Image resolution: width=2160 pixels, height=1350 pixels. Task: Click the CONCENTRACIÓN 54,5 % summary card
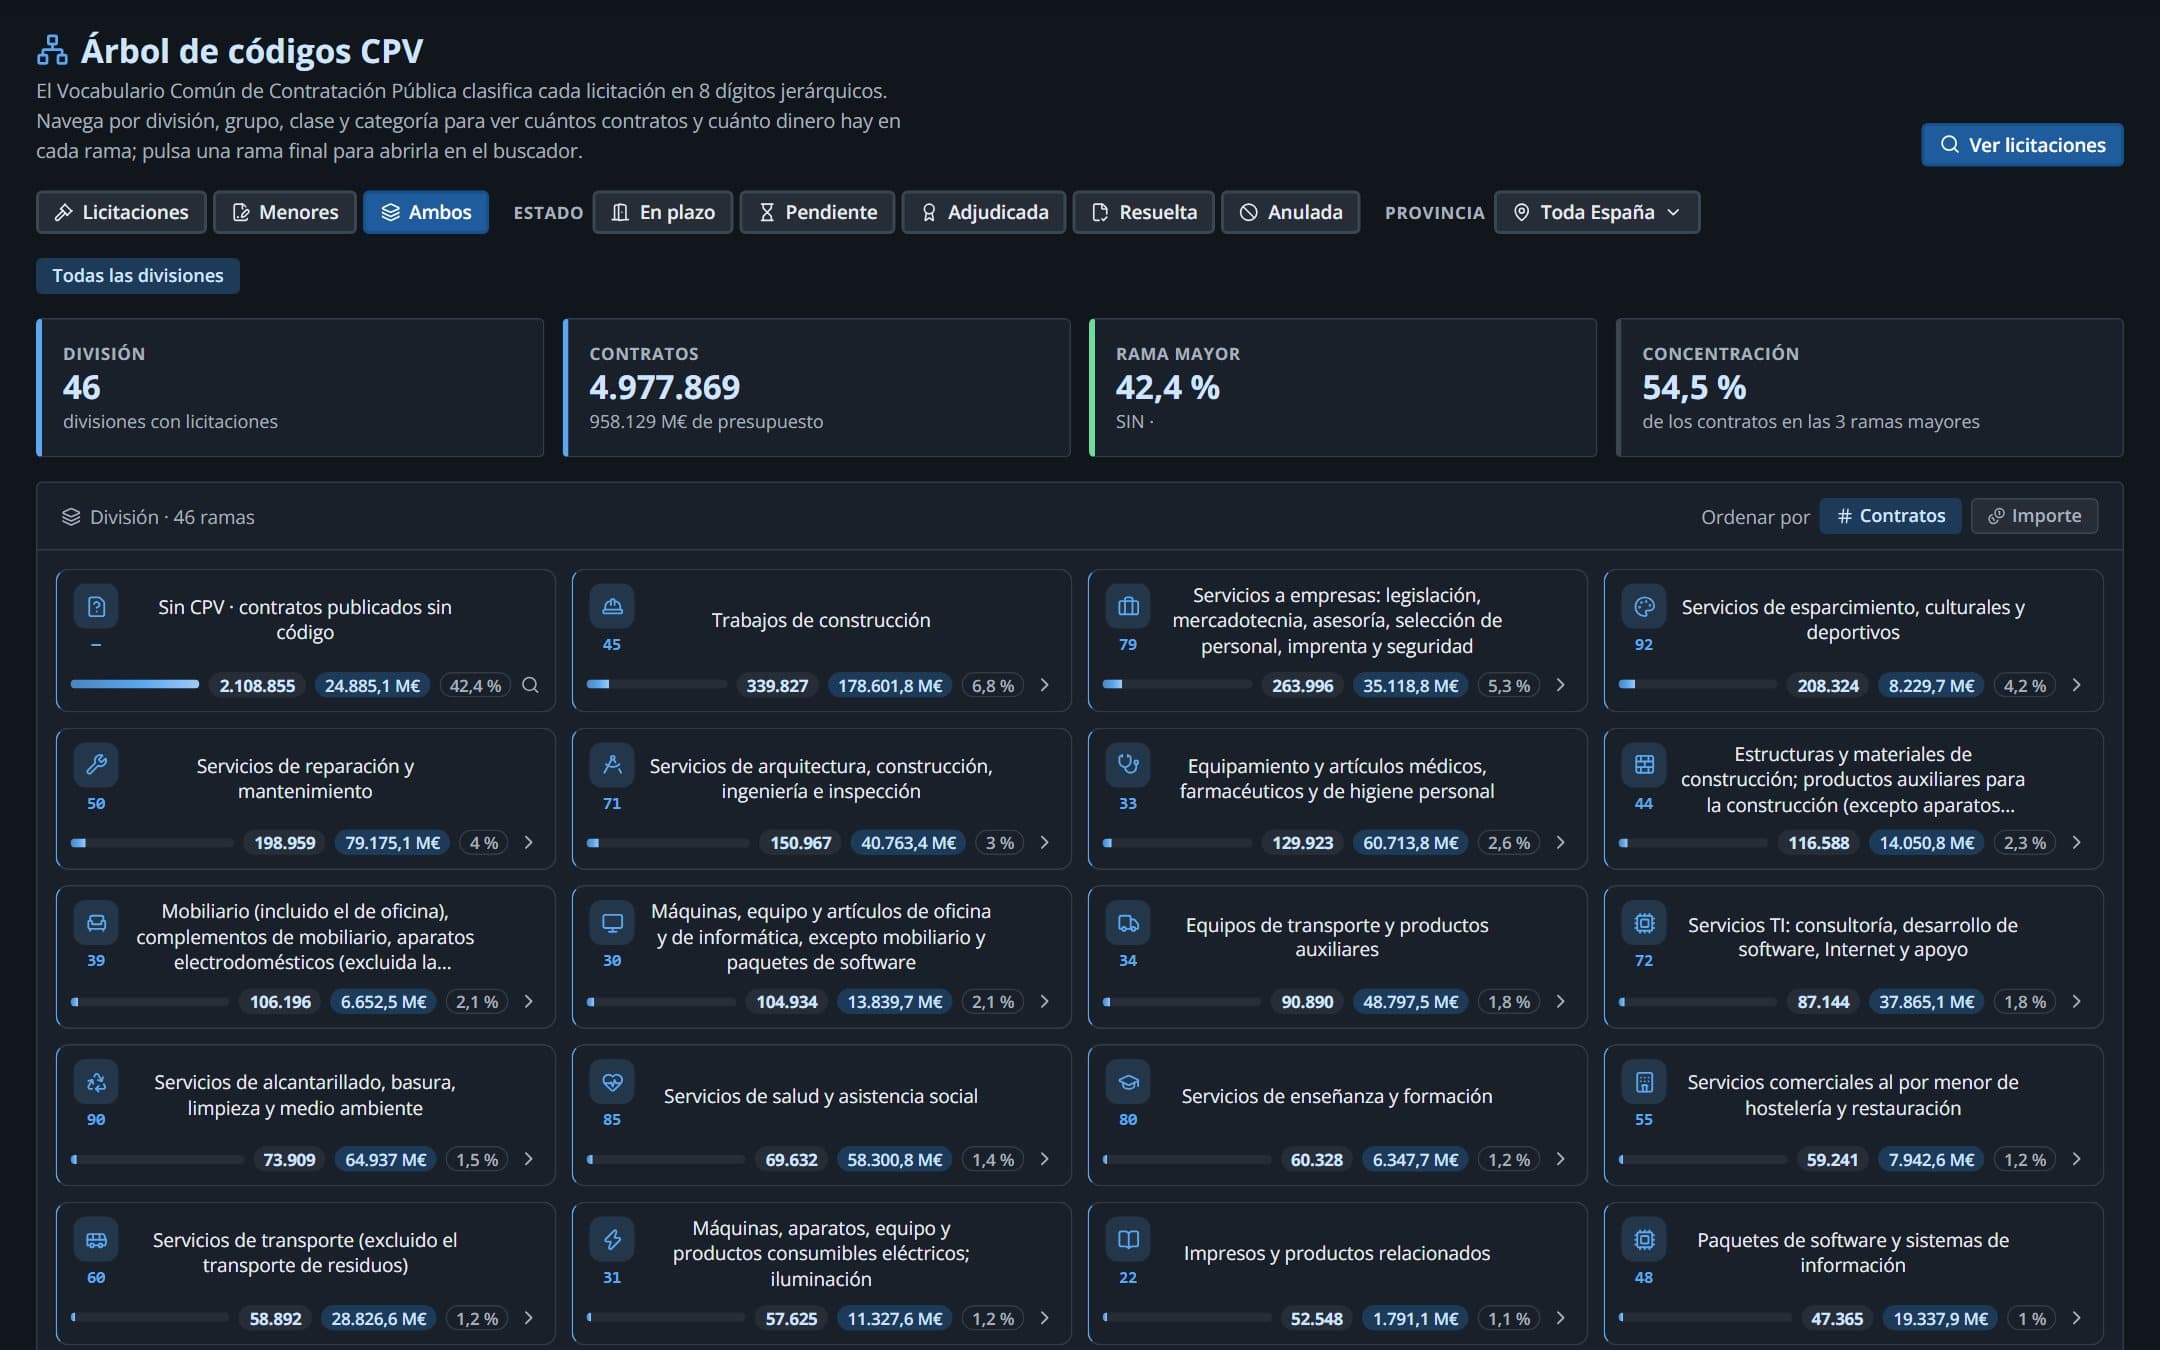tap(1870, 388)
